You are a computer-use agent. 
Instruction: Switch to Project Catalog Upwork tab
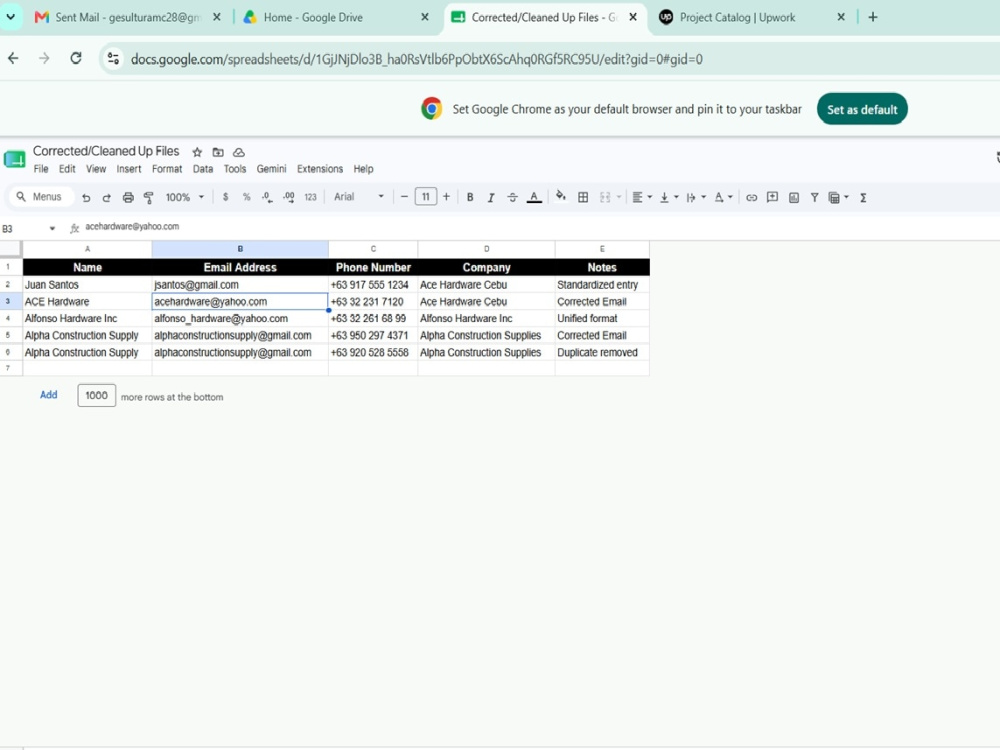click(x=751, y=17)
